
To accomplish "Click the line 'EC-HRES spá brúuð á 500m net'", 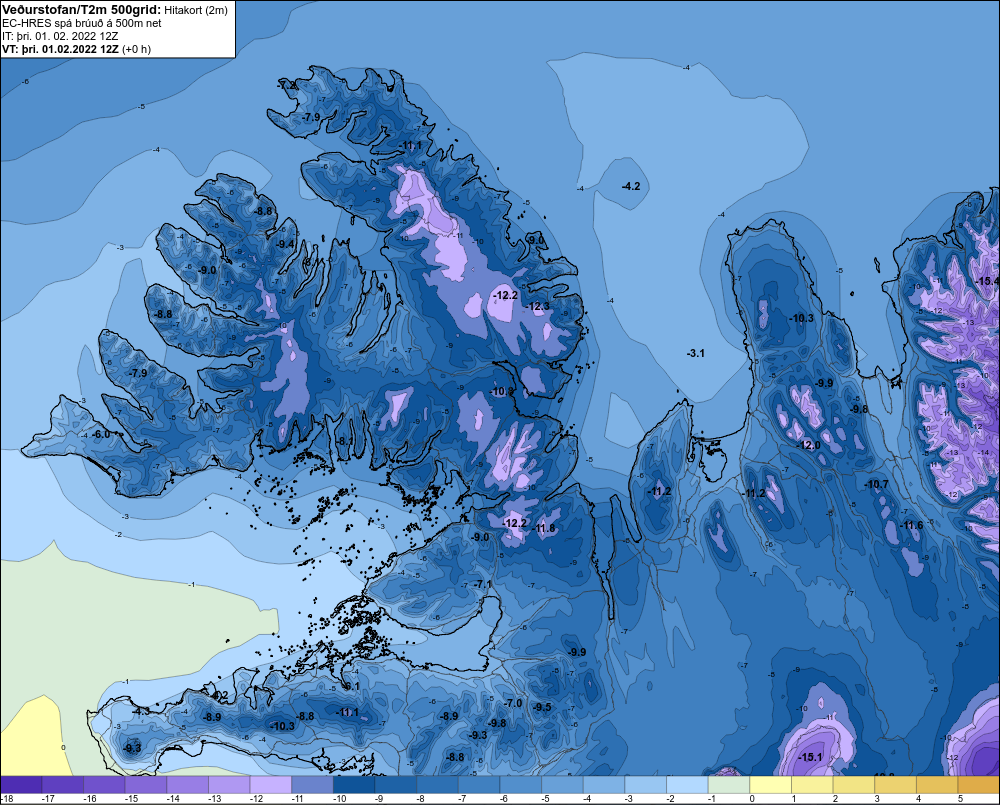I will click(x=82, y=23).
